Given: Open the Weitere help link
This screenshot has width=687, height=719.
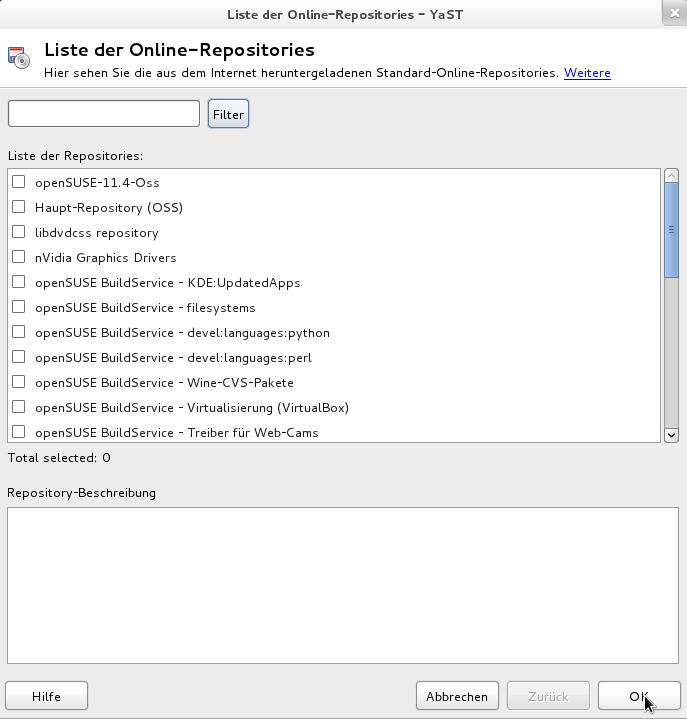Looking at the screenshot, I should [587, 73].
